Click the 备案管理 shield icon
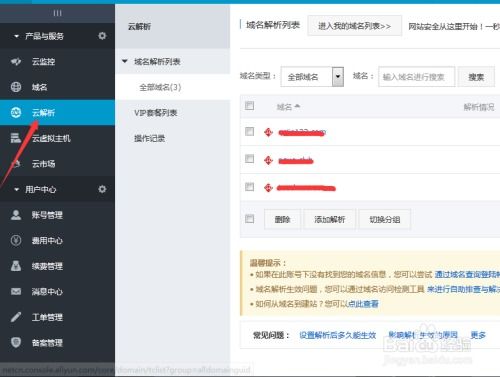 click(x=16, y=342)
